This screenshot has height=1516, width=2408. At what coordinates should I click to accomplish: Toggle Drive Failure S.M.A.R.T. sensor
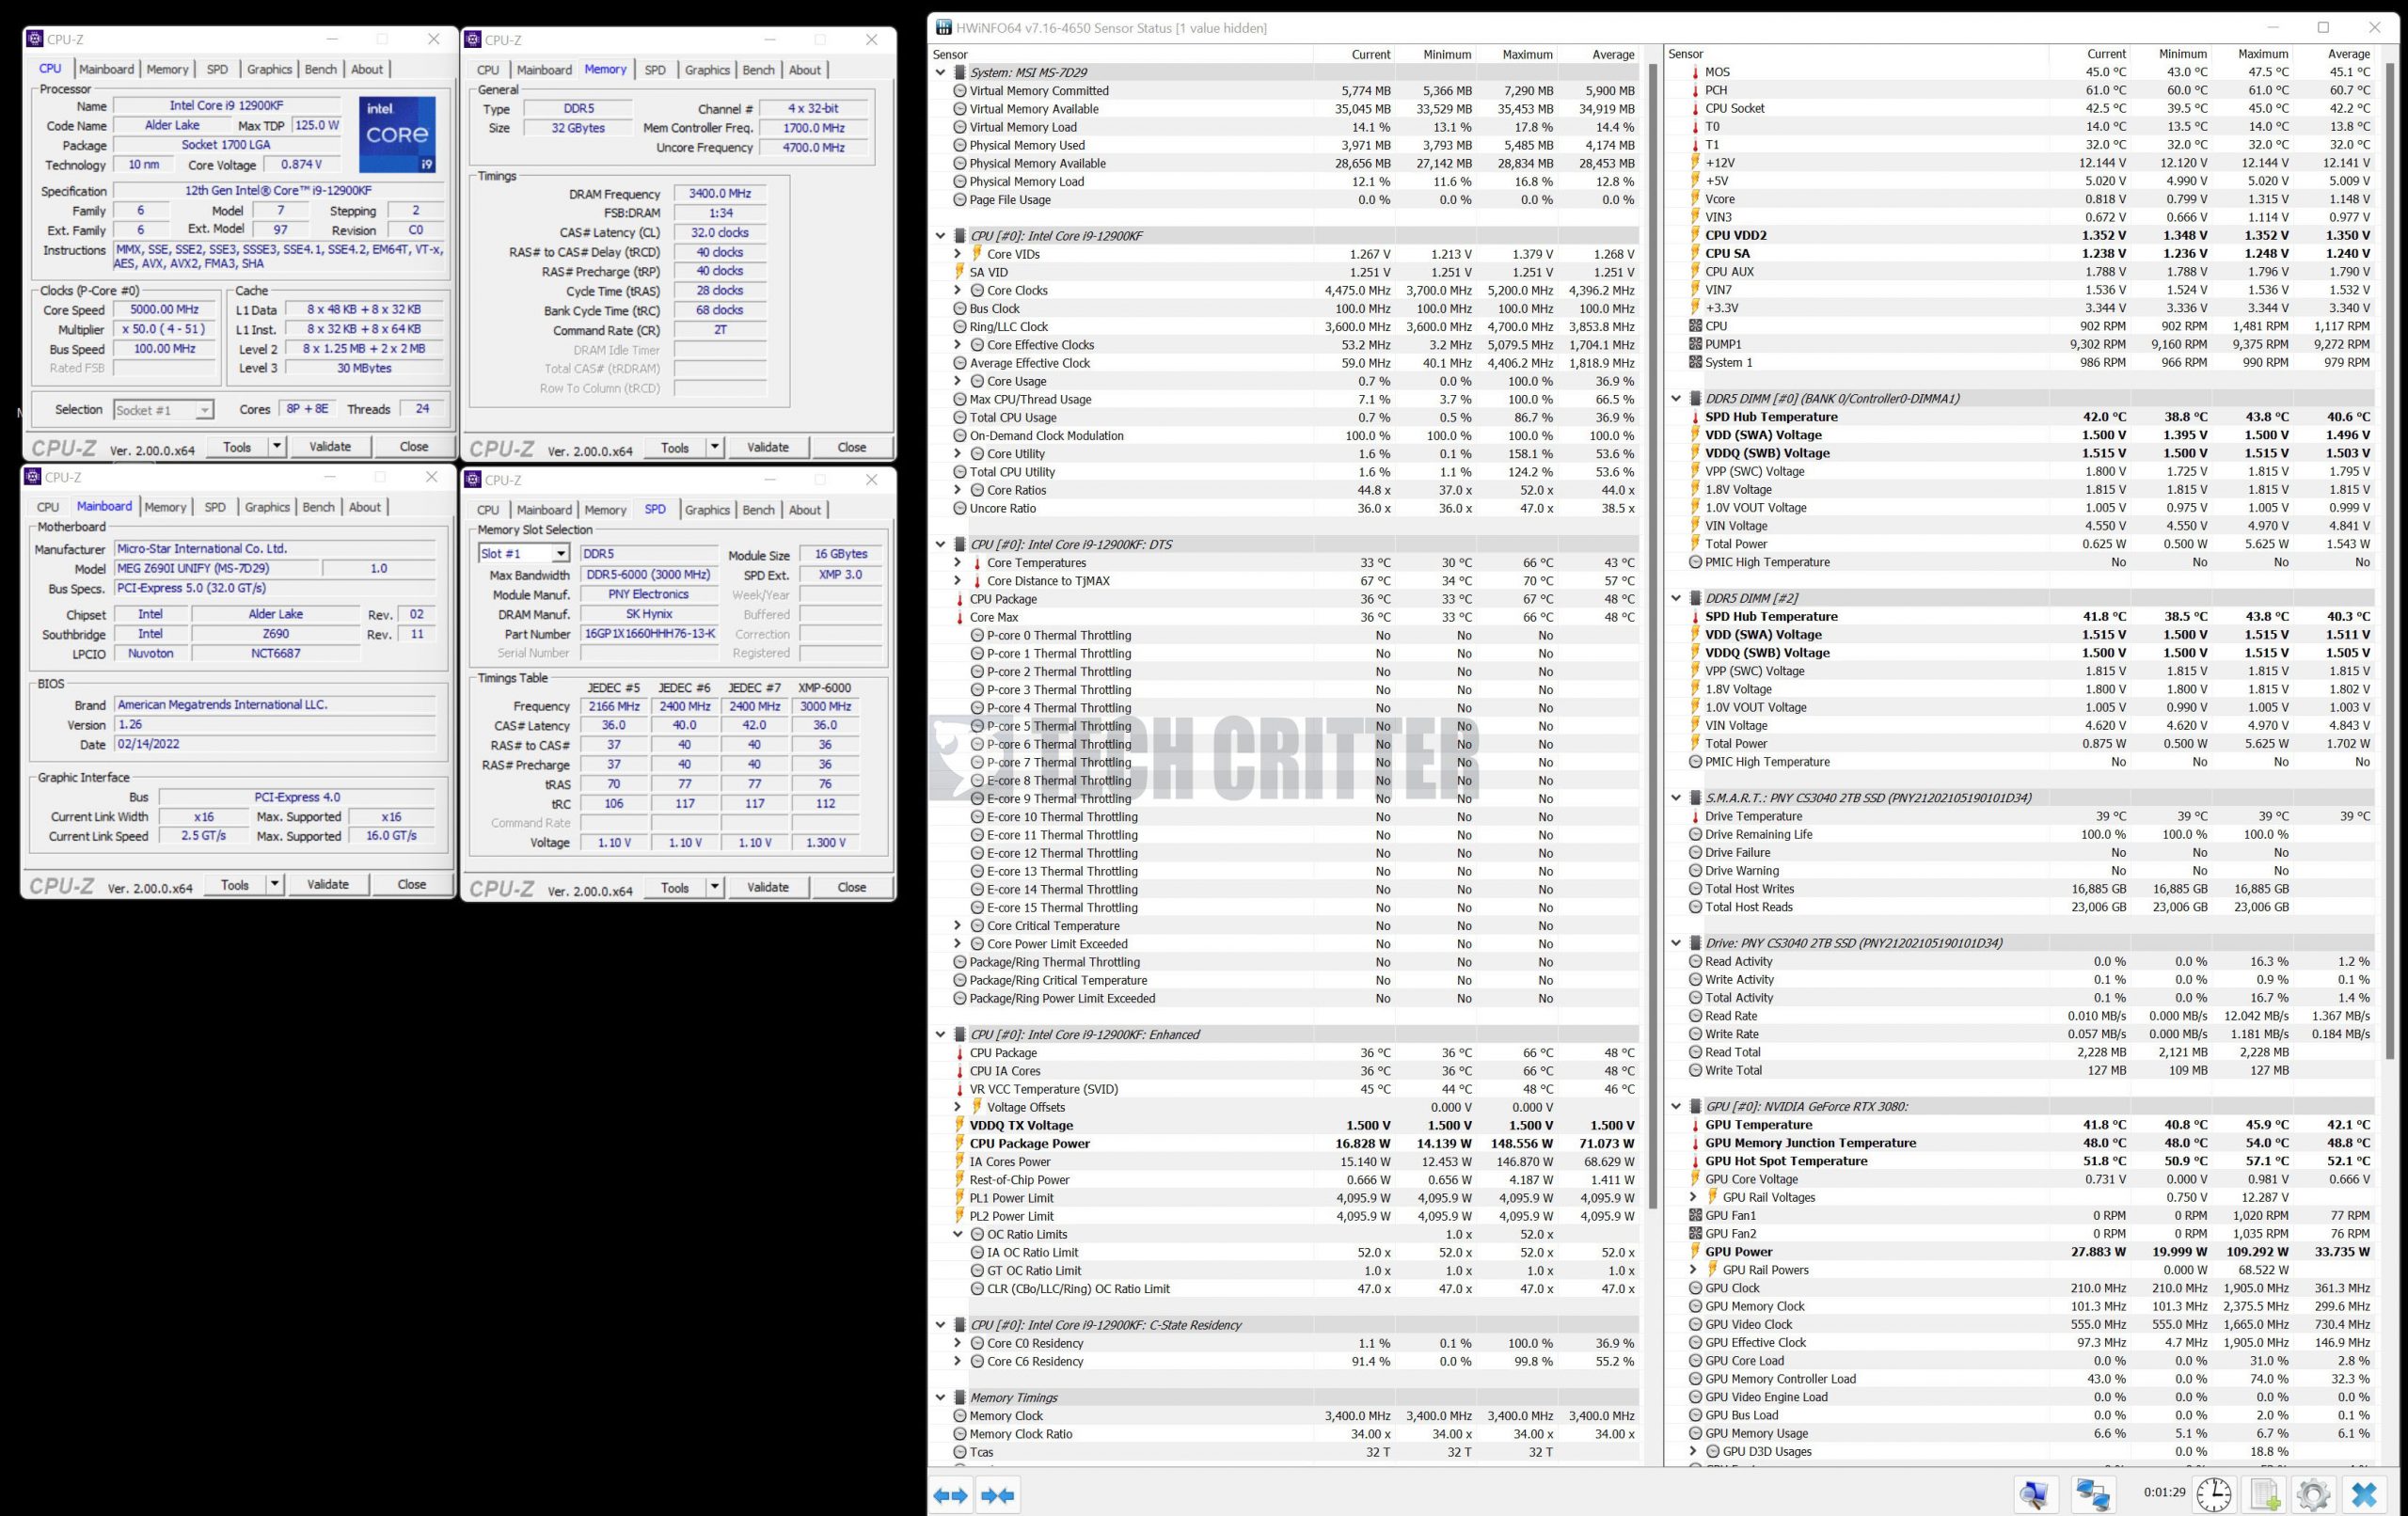1692,852
